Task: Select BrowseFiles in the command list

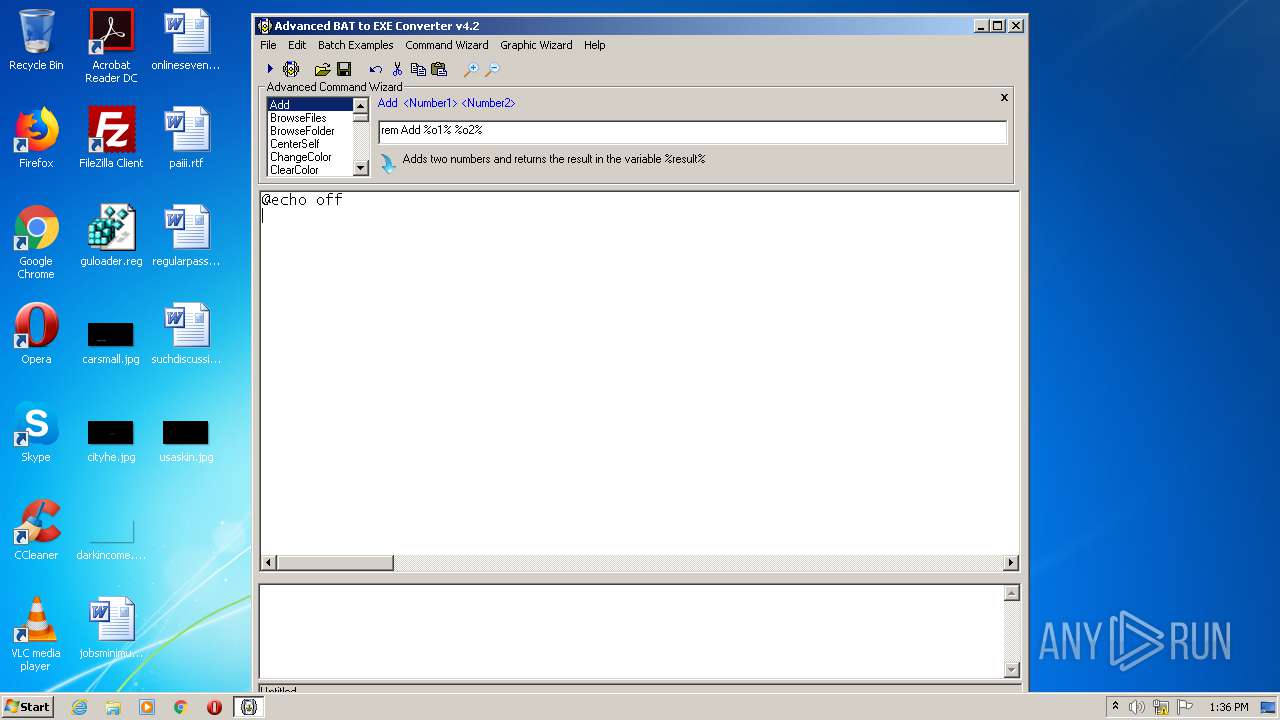Action: pos(310,118)
